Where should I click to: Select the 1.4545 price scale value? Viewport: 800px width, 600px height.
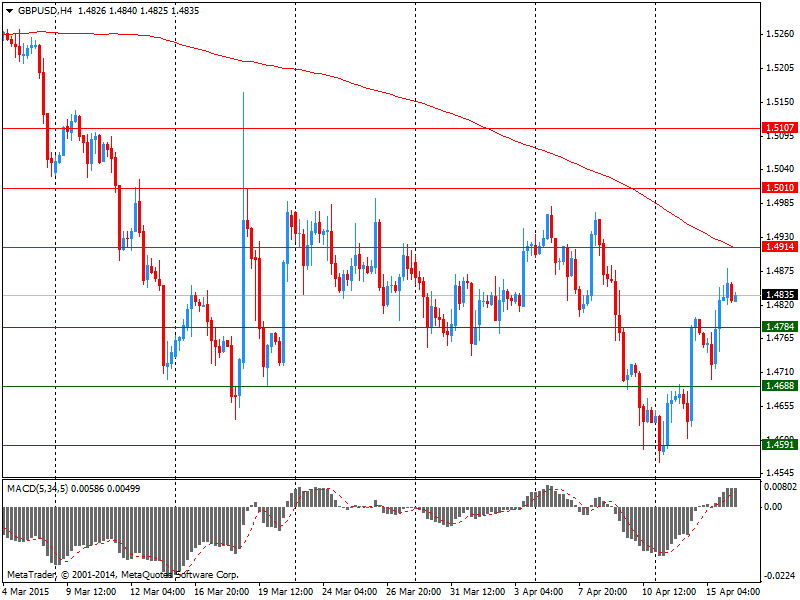coord(780,473)
